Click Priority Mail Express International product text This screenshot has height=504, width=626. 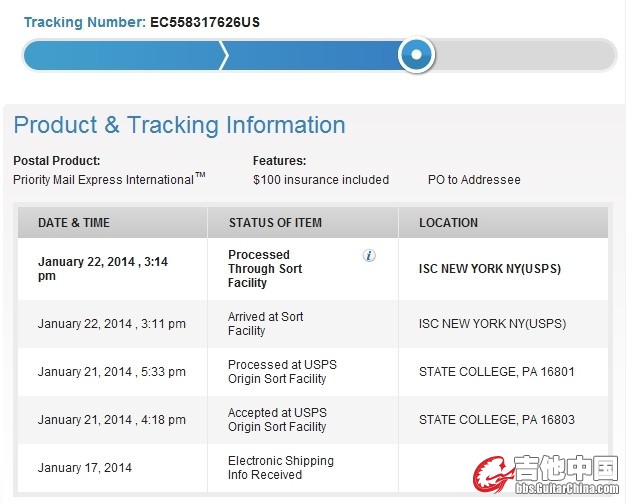pos(109,179)
